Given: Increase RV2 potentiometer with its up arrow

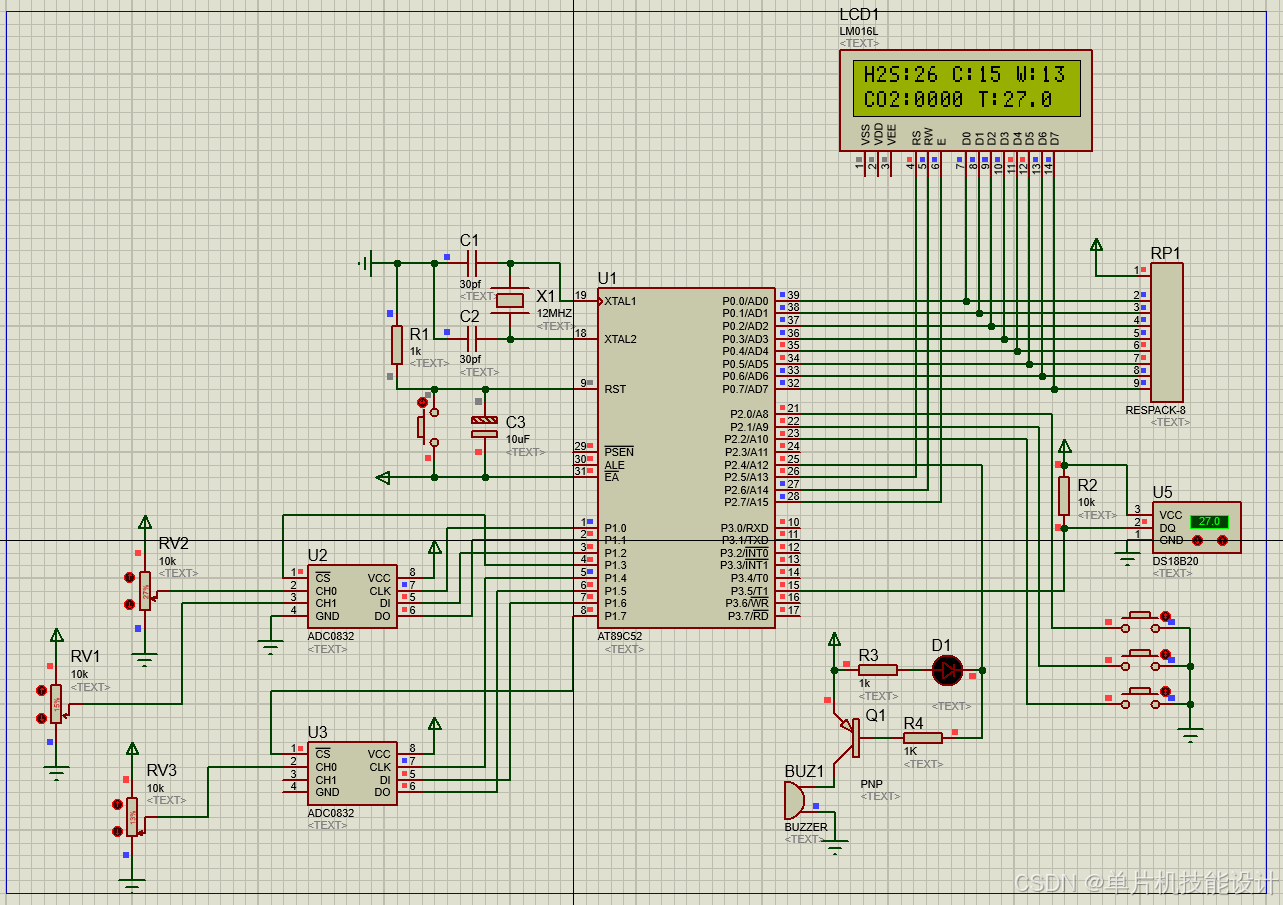Looking at the screenshot, I should (x=129, y=578).
